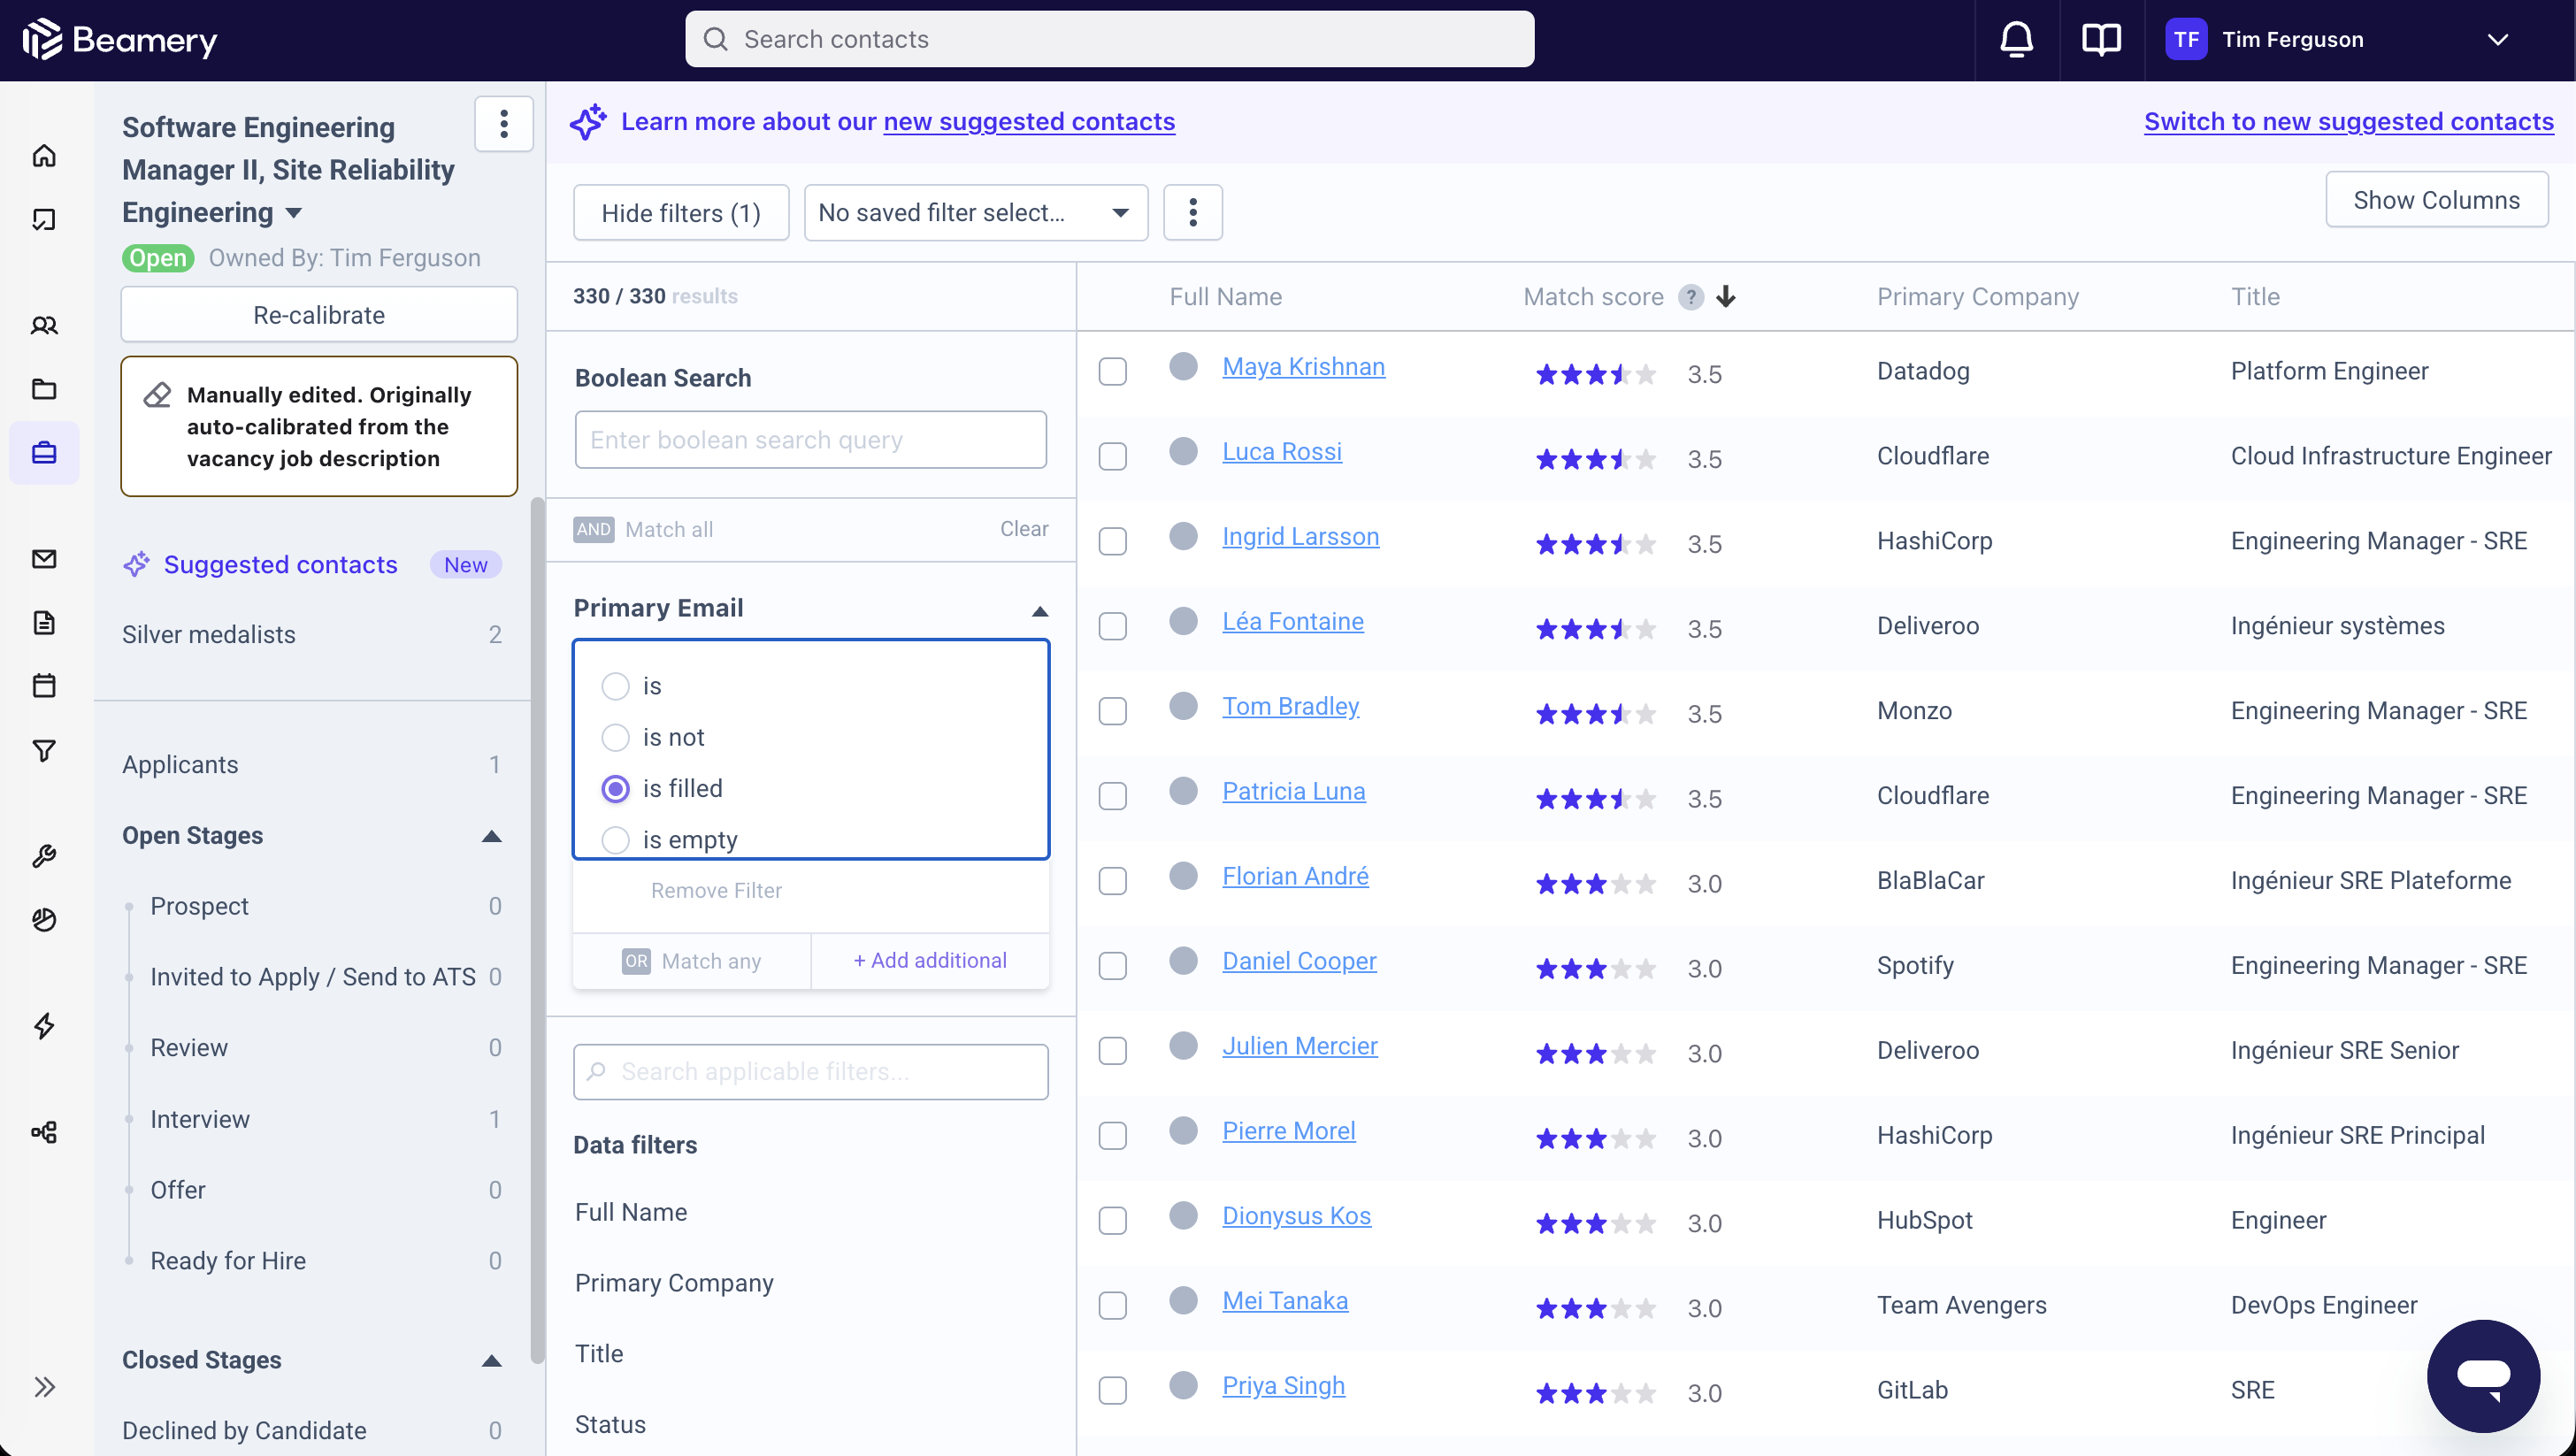Image resolution: width=2576 pixels, height=1456 pixels.
Task: Select the Full Name data filter
Action: [631, 1212]
